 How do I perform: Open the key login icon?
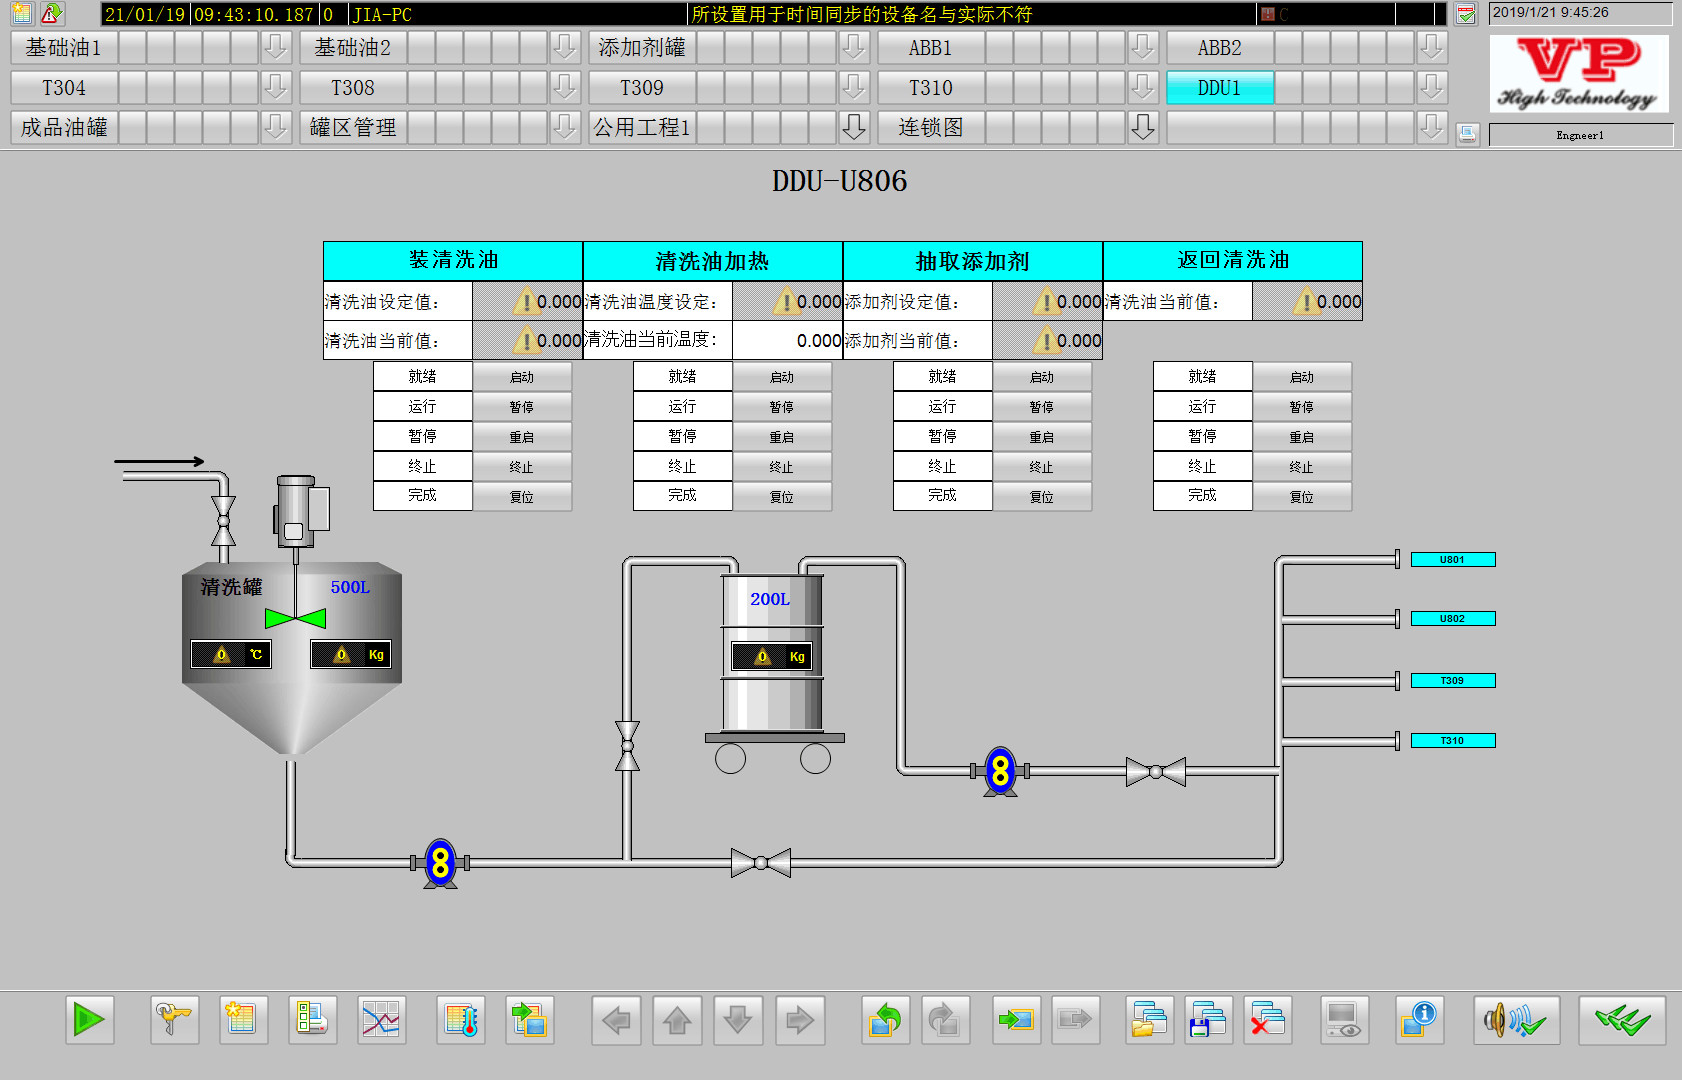click(x=174, y=1020)
